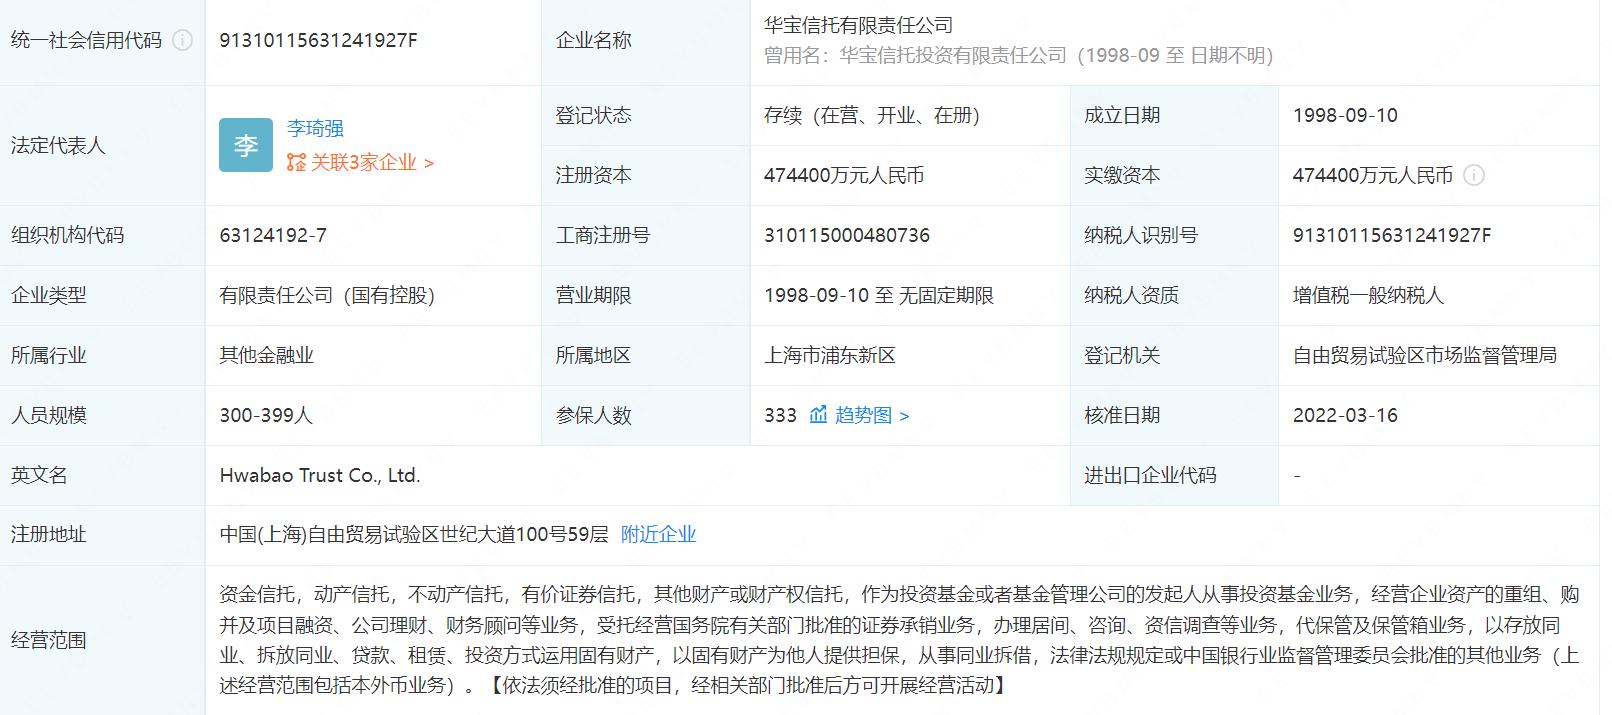
Task: Click taxpayer qualification 增值税一般纳税人
Action: pyautogui.click(x=1368, y=295)
